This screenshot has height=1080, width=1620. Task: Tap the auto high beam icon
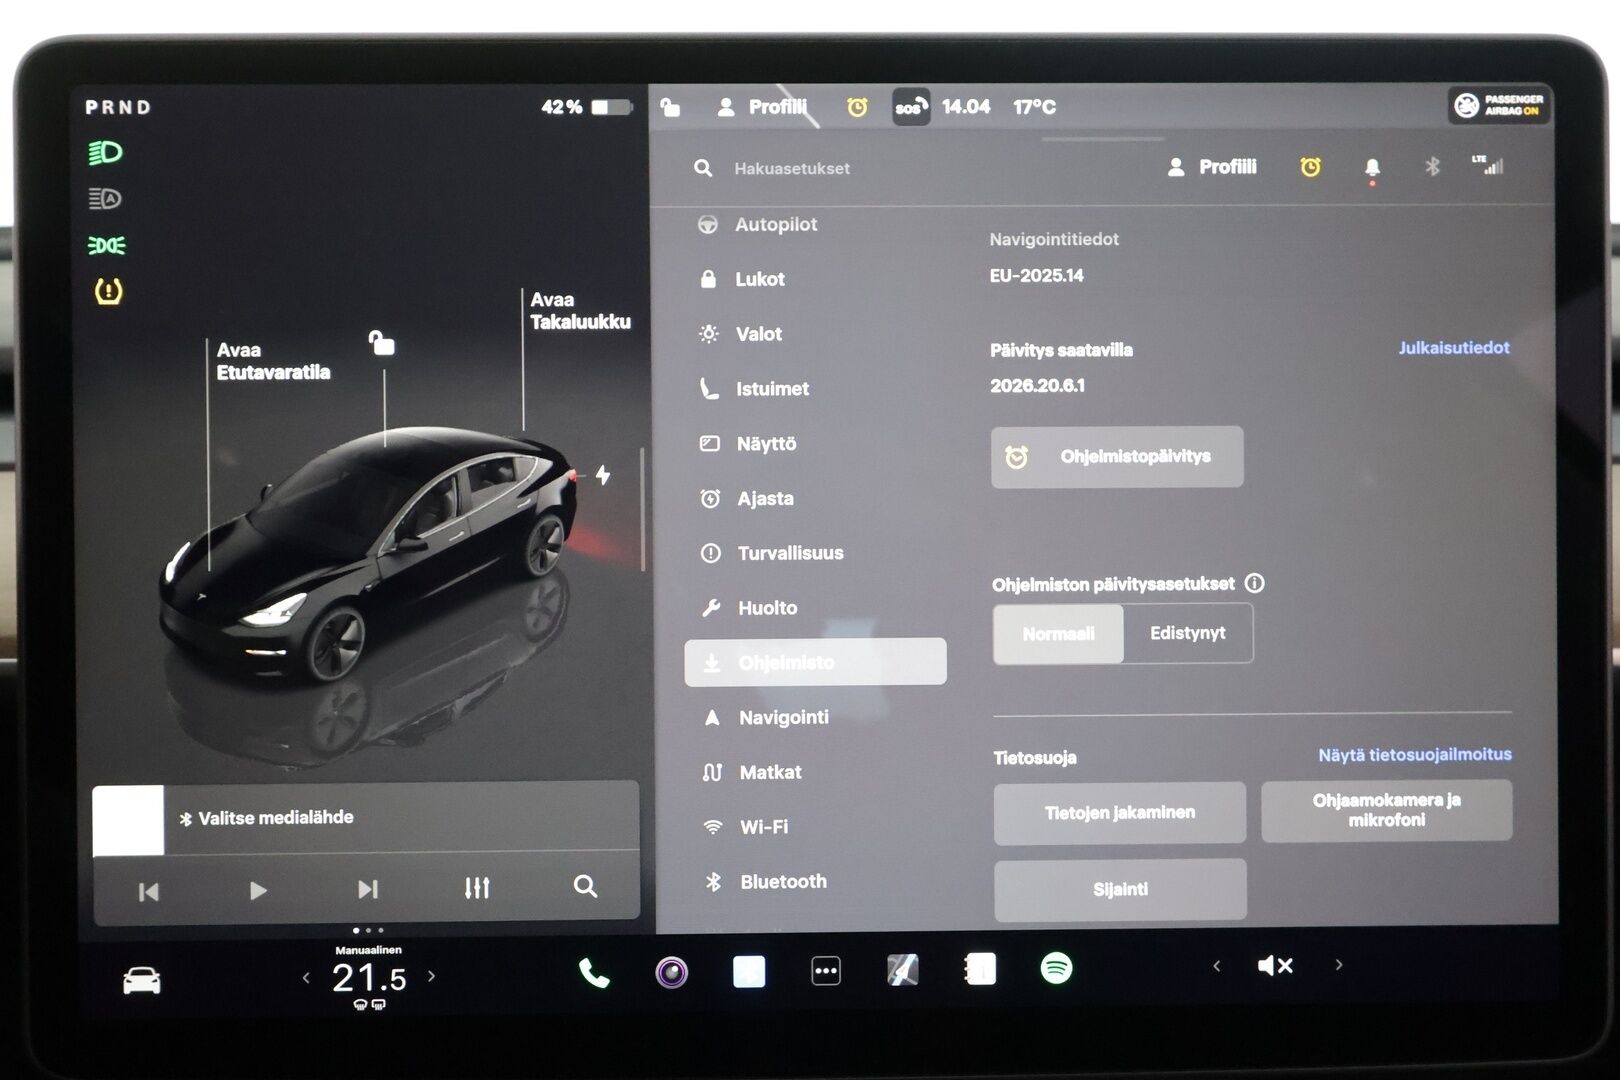105,199
